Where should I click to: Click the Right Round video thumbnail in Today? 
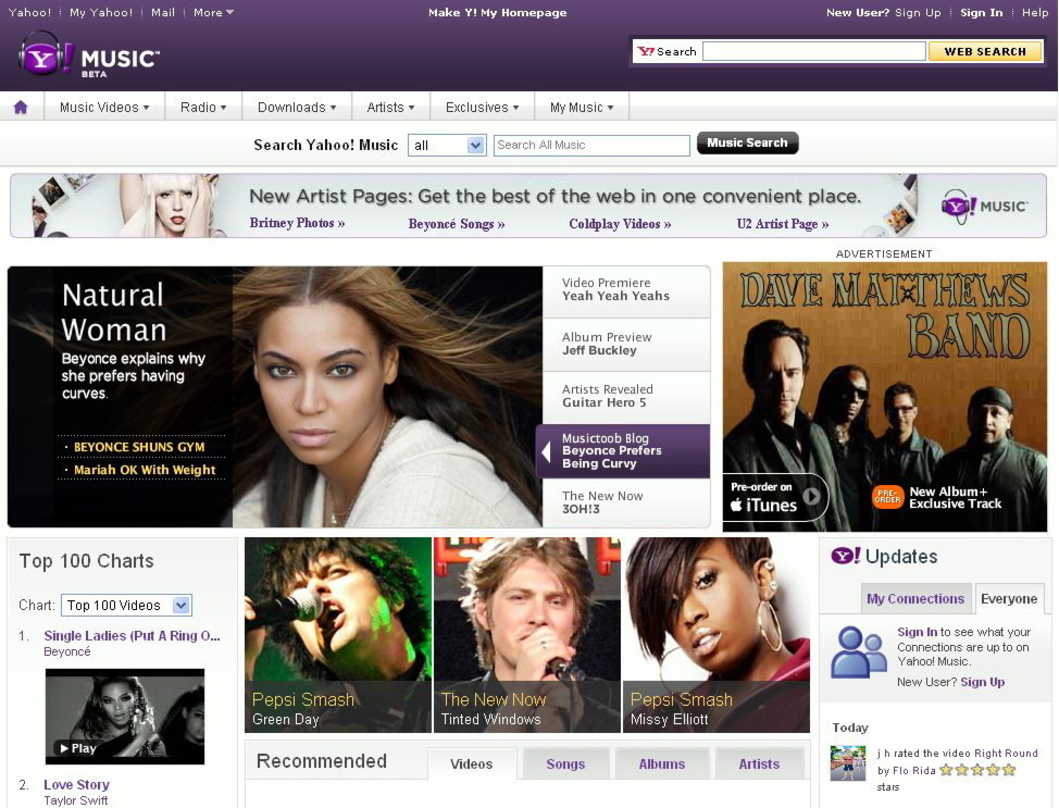click(x=848, y=763)
